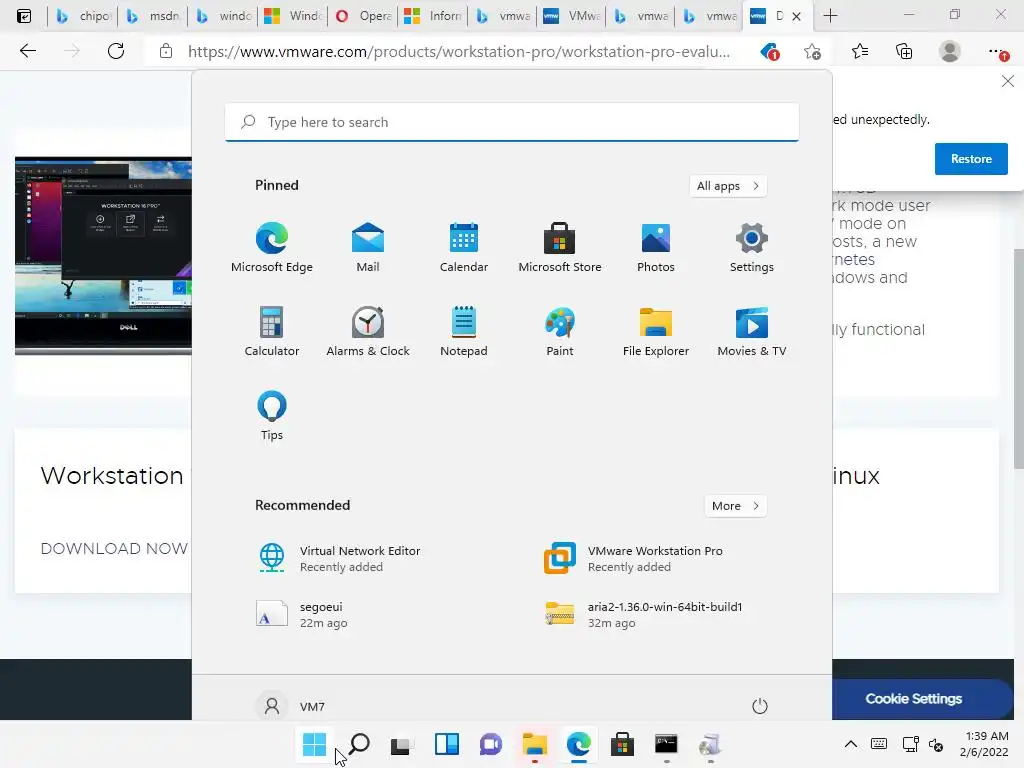The width and height of the screenshot is (1024, 768).
Task: Switch to Edge on the taskbar
Action: 579,744
